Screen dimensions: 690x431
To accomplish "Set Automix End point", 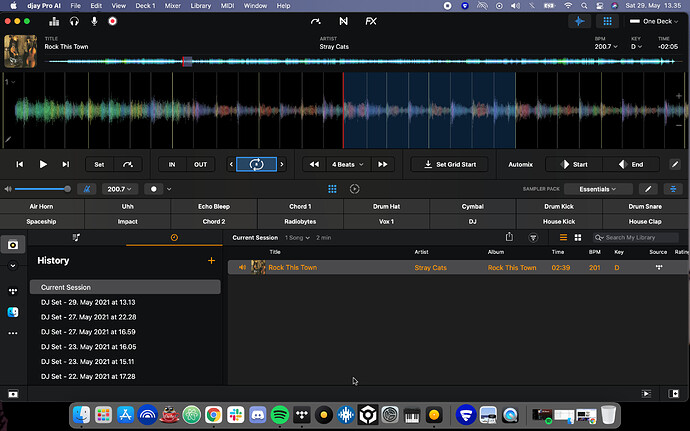I will tap(631, 164).
